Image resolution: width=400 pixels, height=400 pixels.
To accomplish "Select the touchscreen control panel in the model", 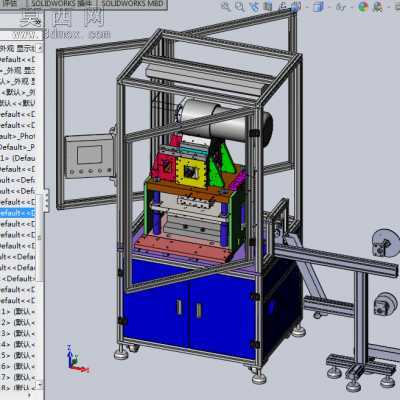I will pos(89,156).
